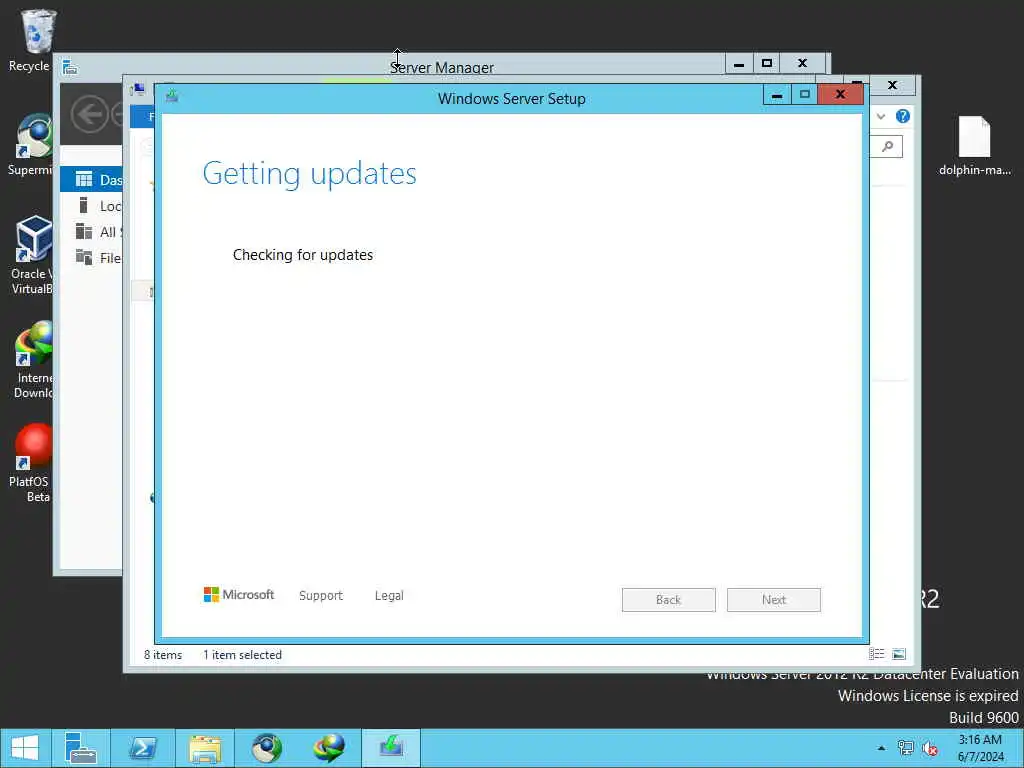Click the Windows Start button
The image size is (1024, 768).
tap(25, 748)
